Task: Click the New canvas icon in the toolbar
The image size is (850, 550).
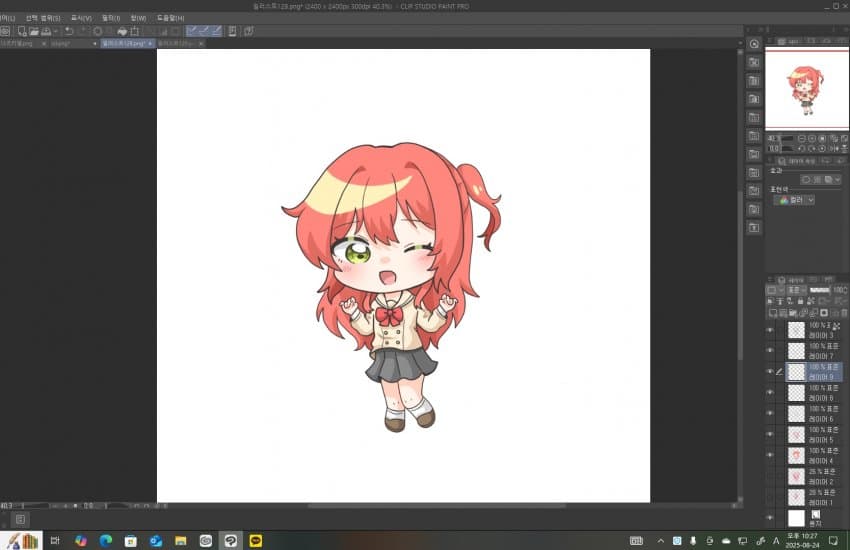Action: tap(21, 31)
